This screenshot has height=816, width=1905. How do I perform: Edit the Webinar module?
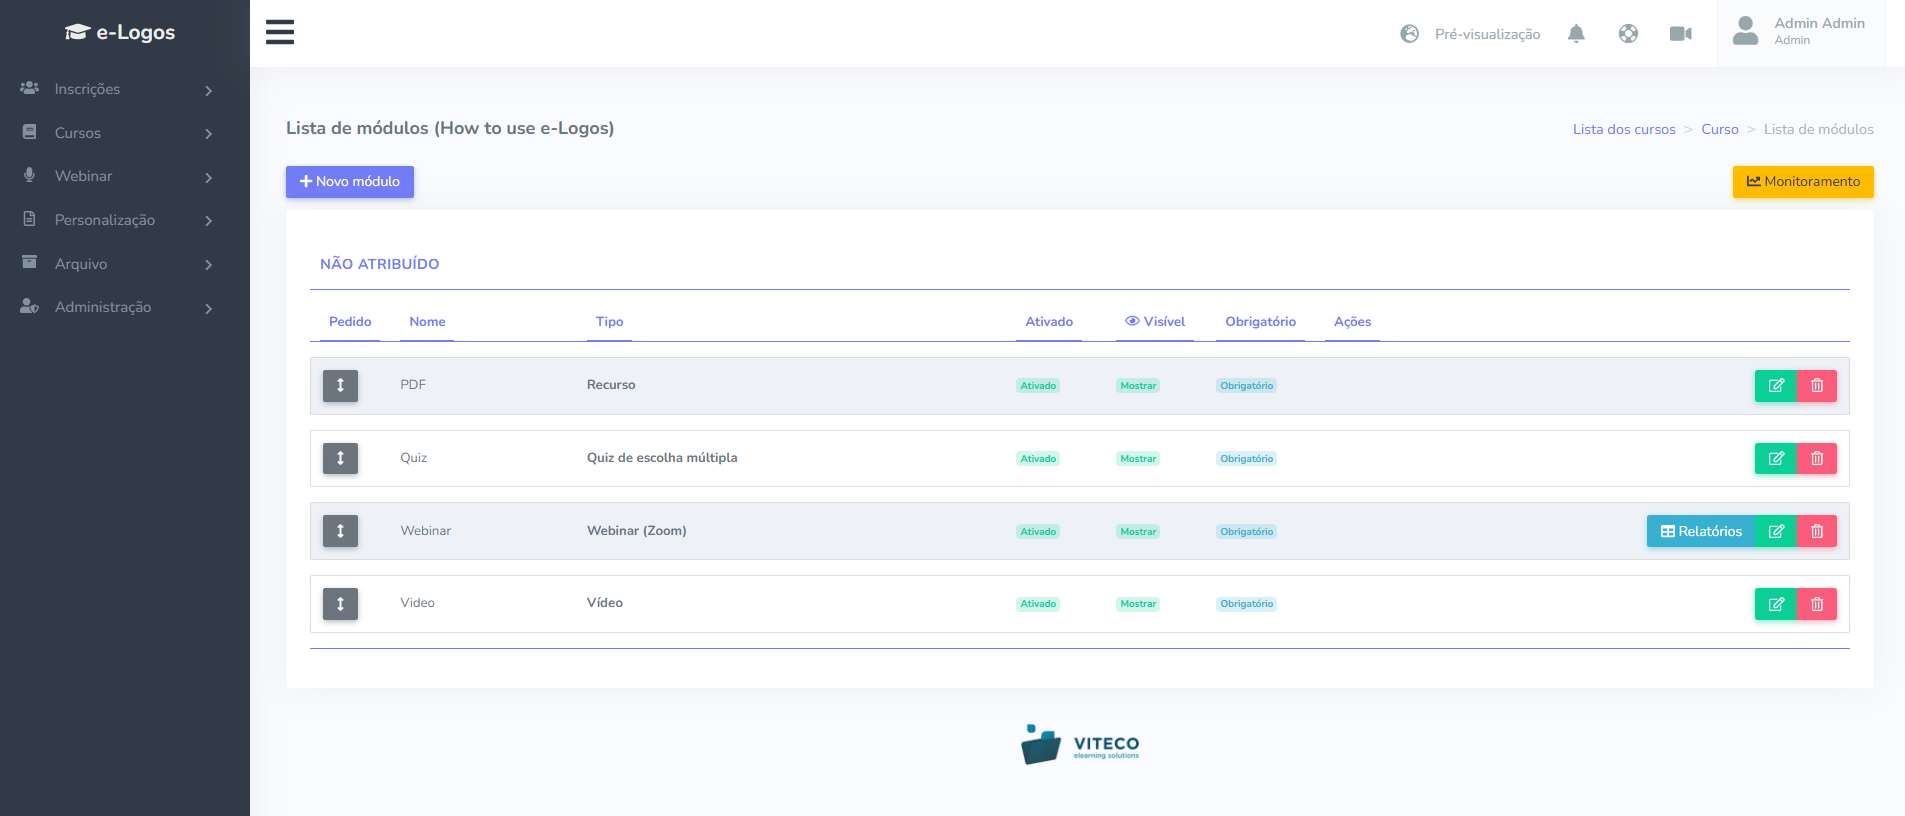click(1776, 531)
